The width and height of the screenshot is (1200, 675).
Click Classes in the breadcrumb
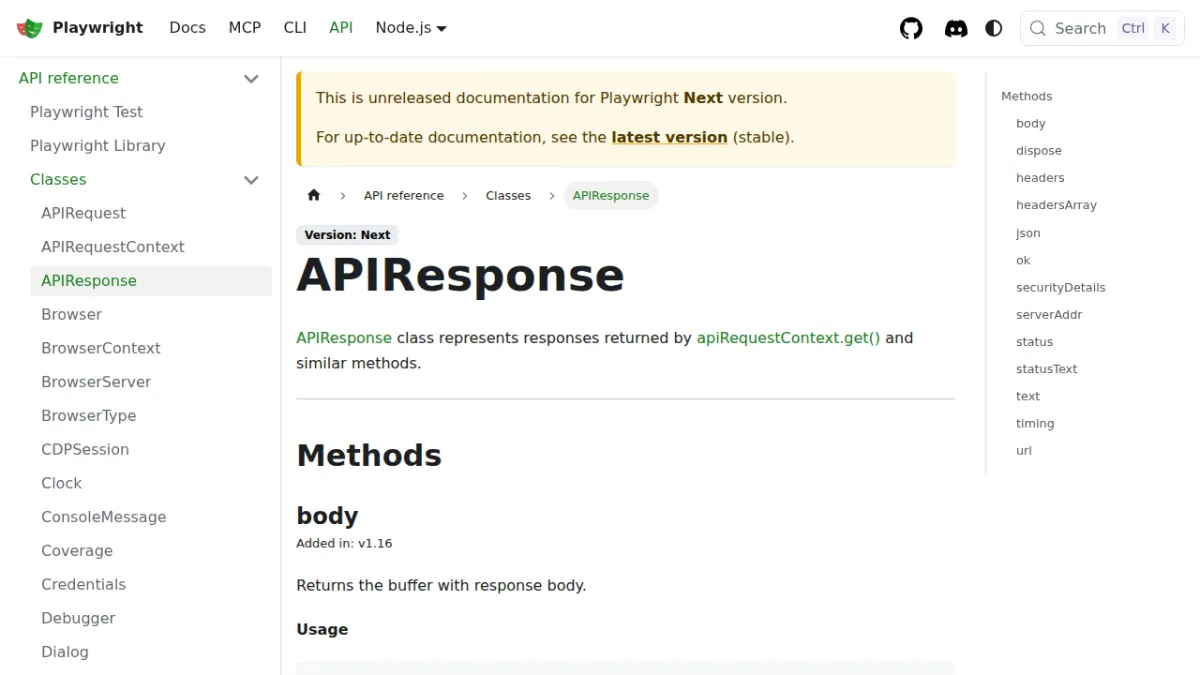pyautogui.click(x=508, y=195)
